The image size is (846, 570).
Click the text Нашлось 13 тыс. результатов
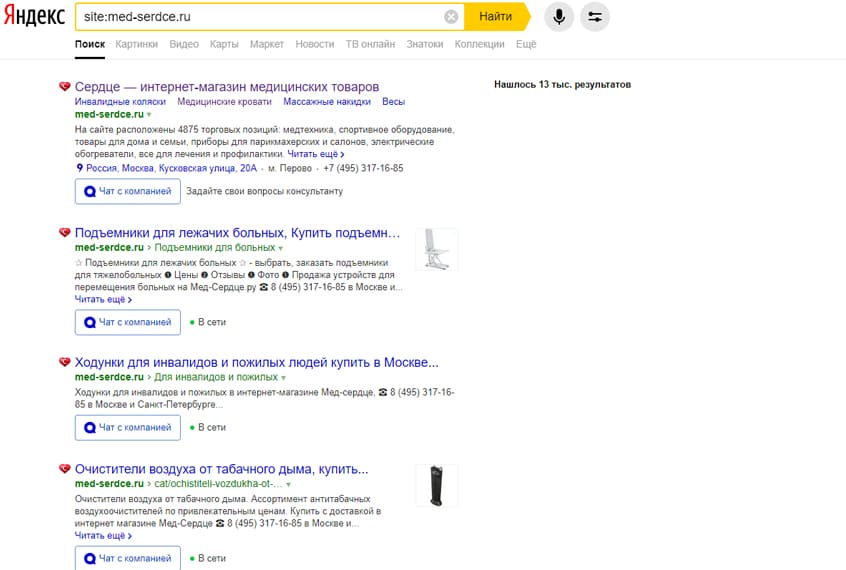pyautogui.click(x=562, y=84)
